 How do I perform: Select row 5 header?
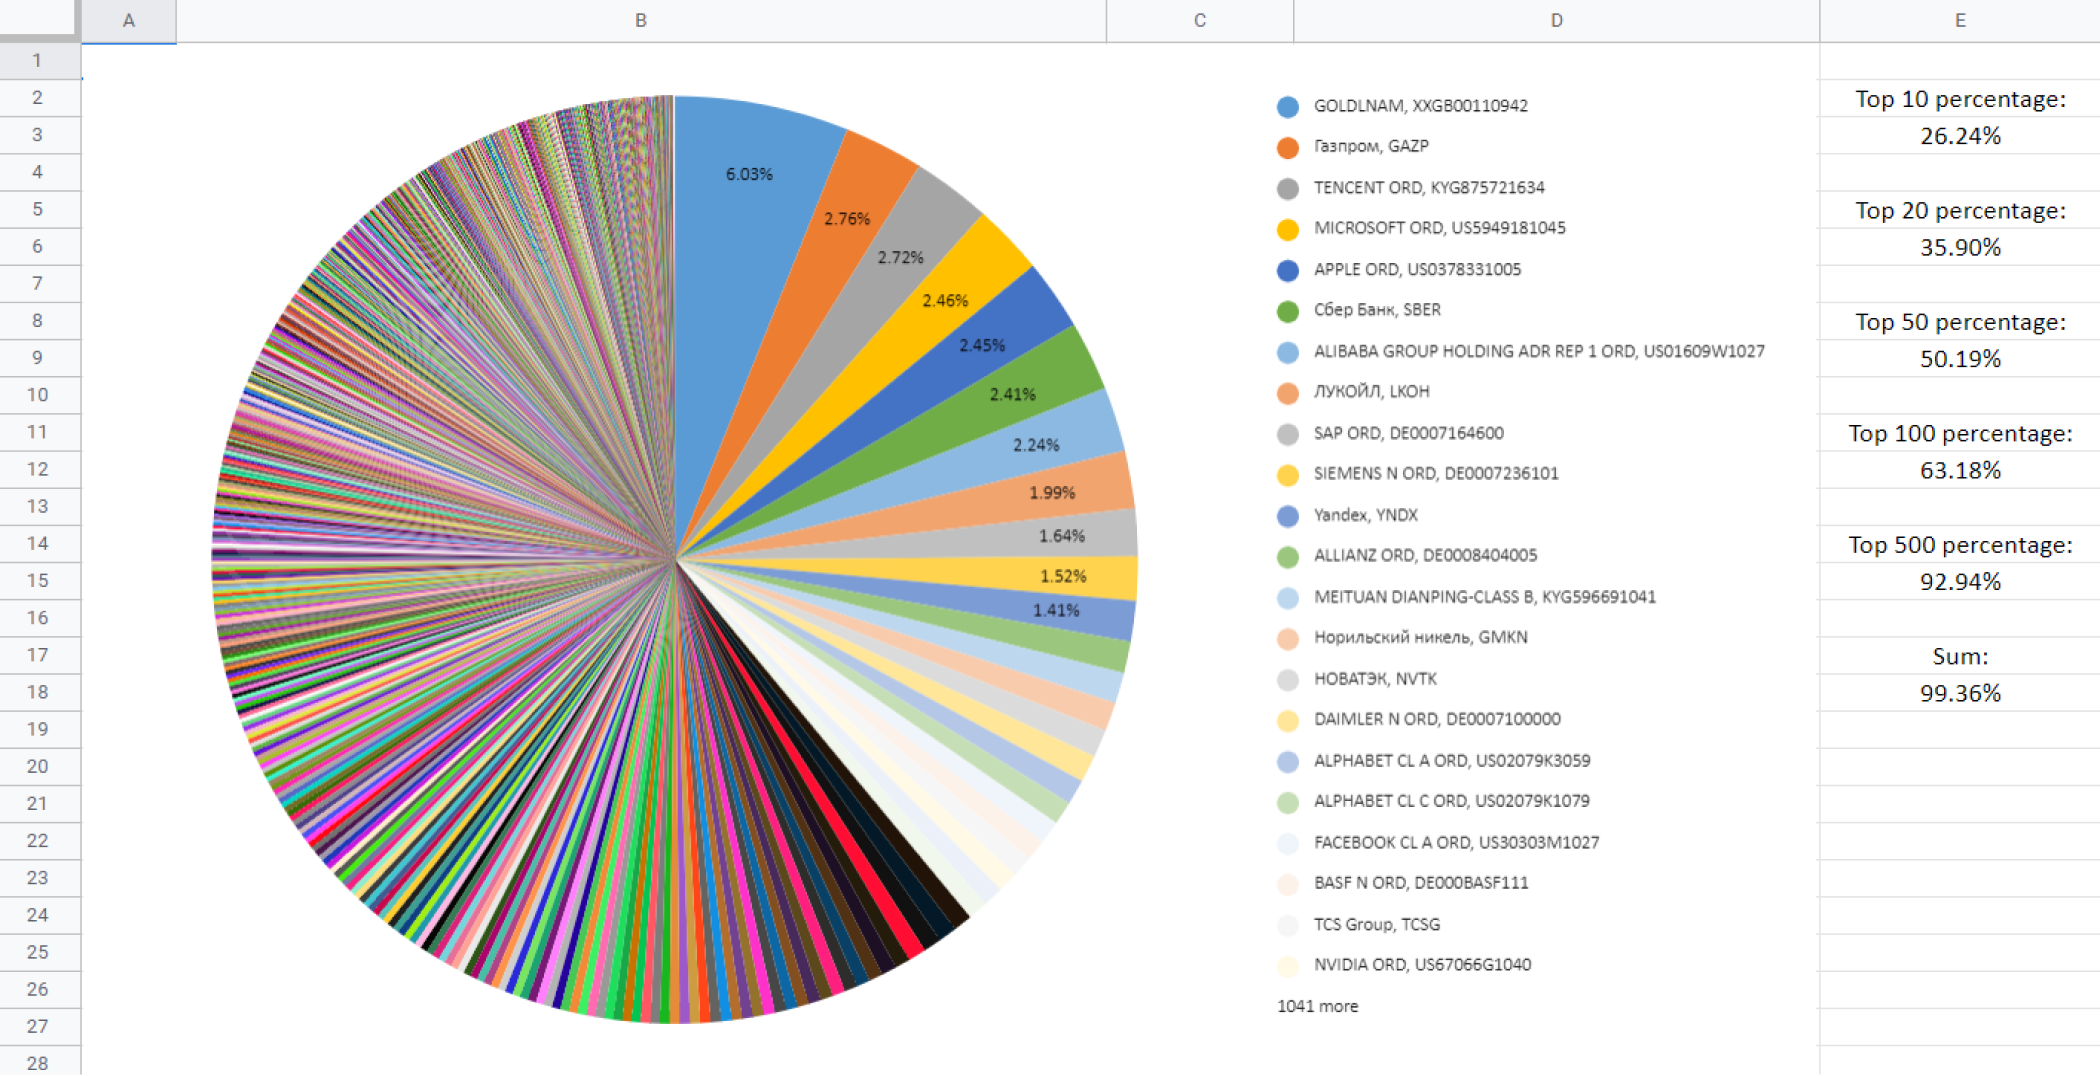[x=38, y=209]
